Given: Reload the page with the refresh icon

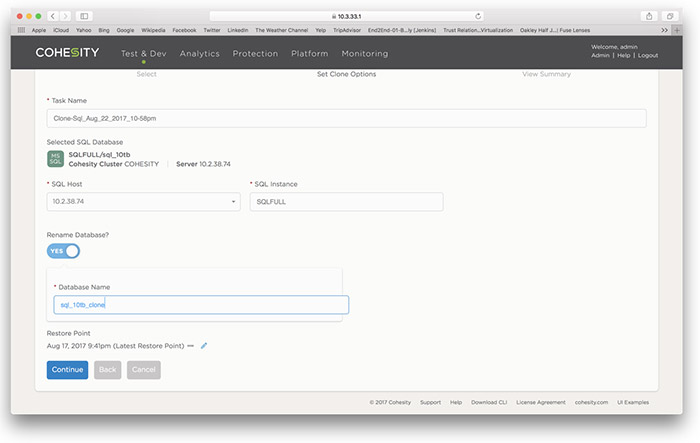Looking at the screenshot, I should pyautogui.click(x=478, y=16).
